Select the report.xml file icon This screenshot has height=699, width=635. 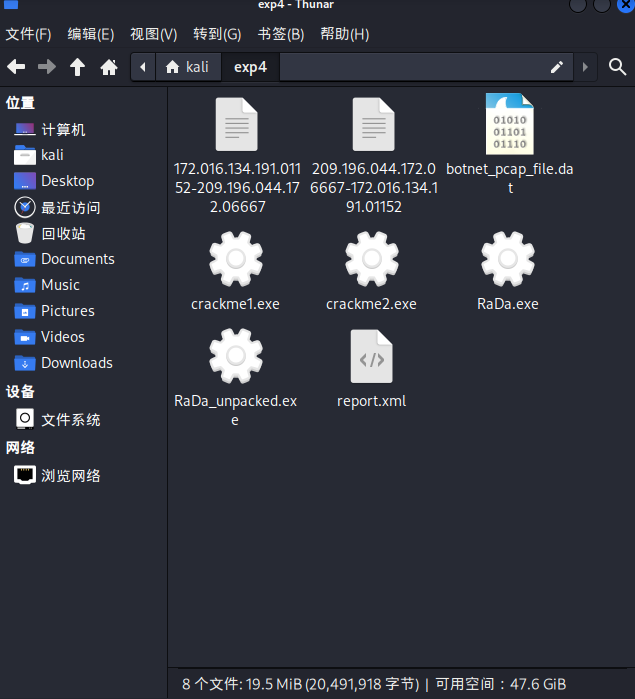click(371, 356)
